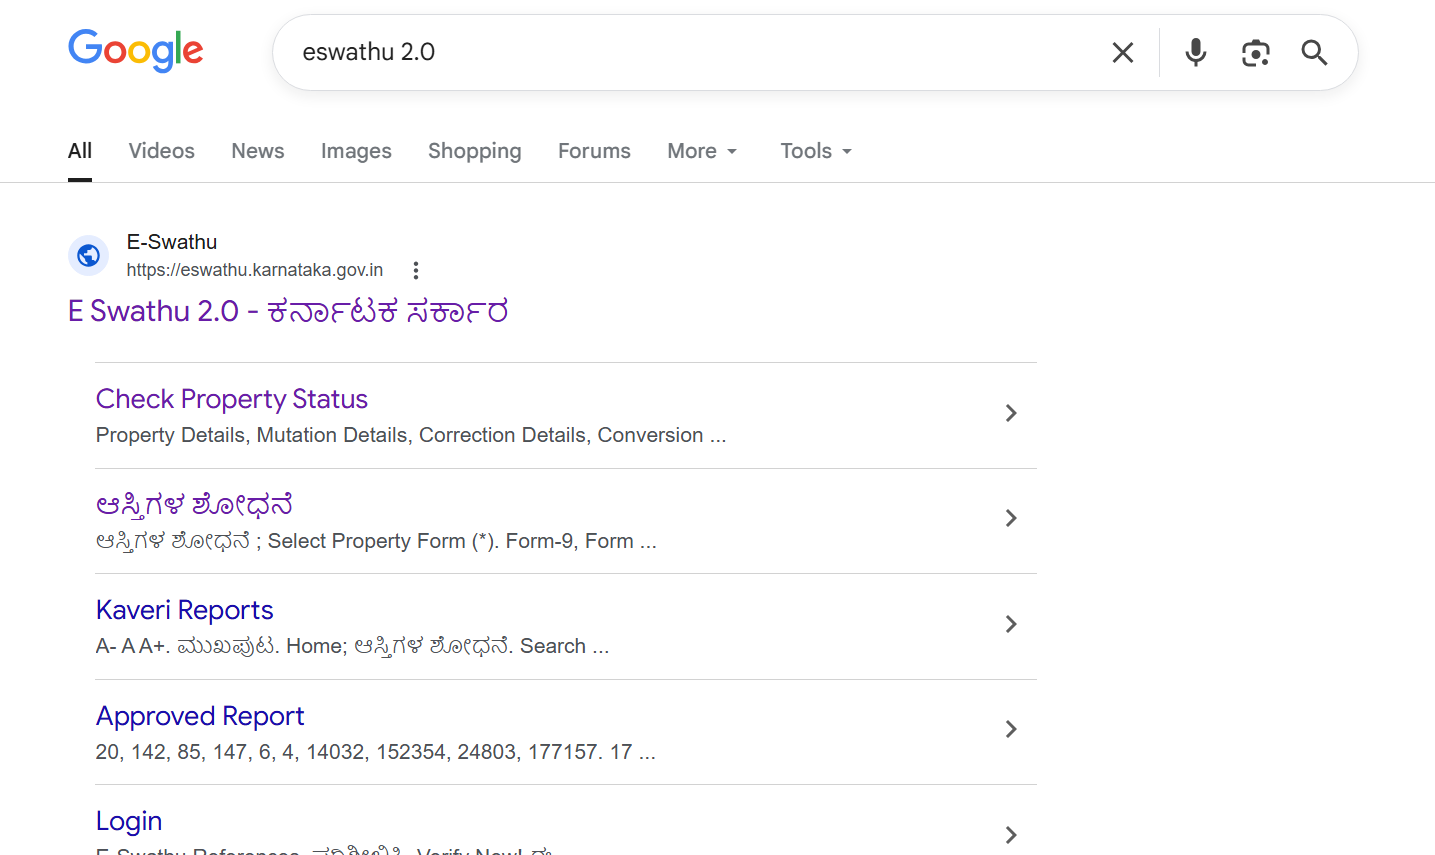The height and width of the screenshot is (855, 1435).
Task: Clear the search box text
Action: click(1123, 52)
